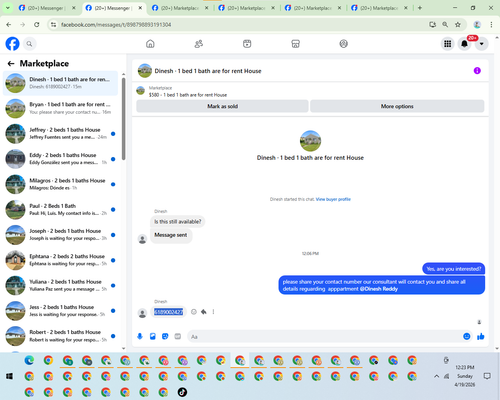Reload the page
The height and width of the screenshot is (400, 500).
pyautogui.click(x=37, y=25)
